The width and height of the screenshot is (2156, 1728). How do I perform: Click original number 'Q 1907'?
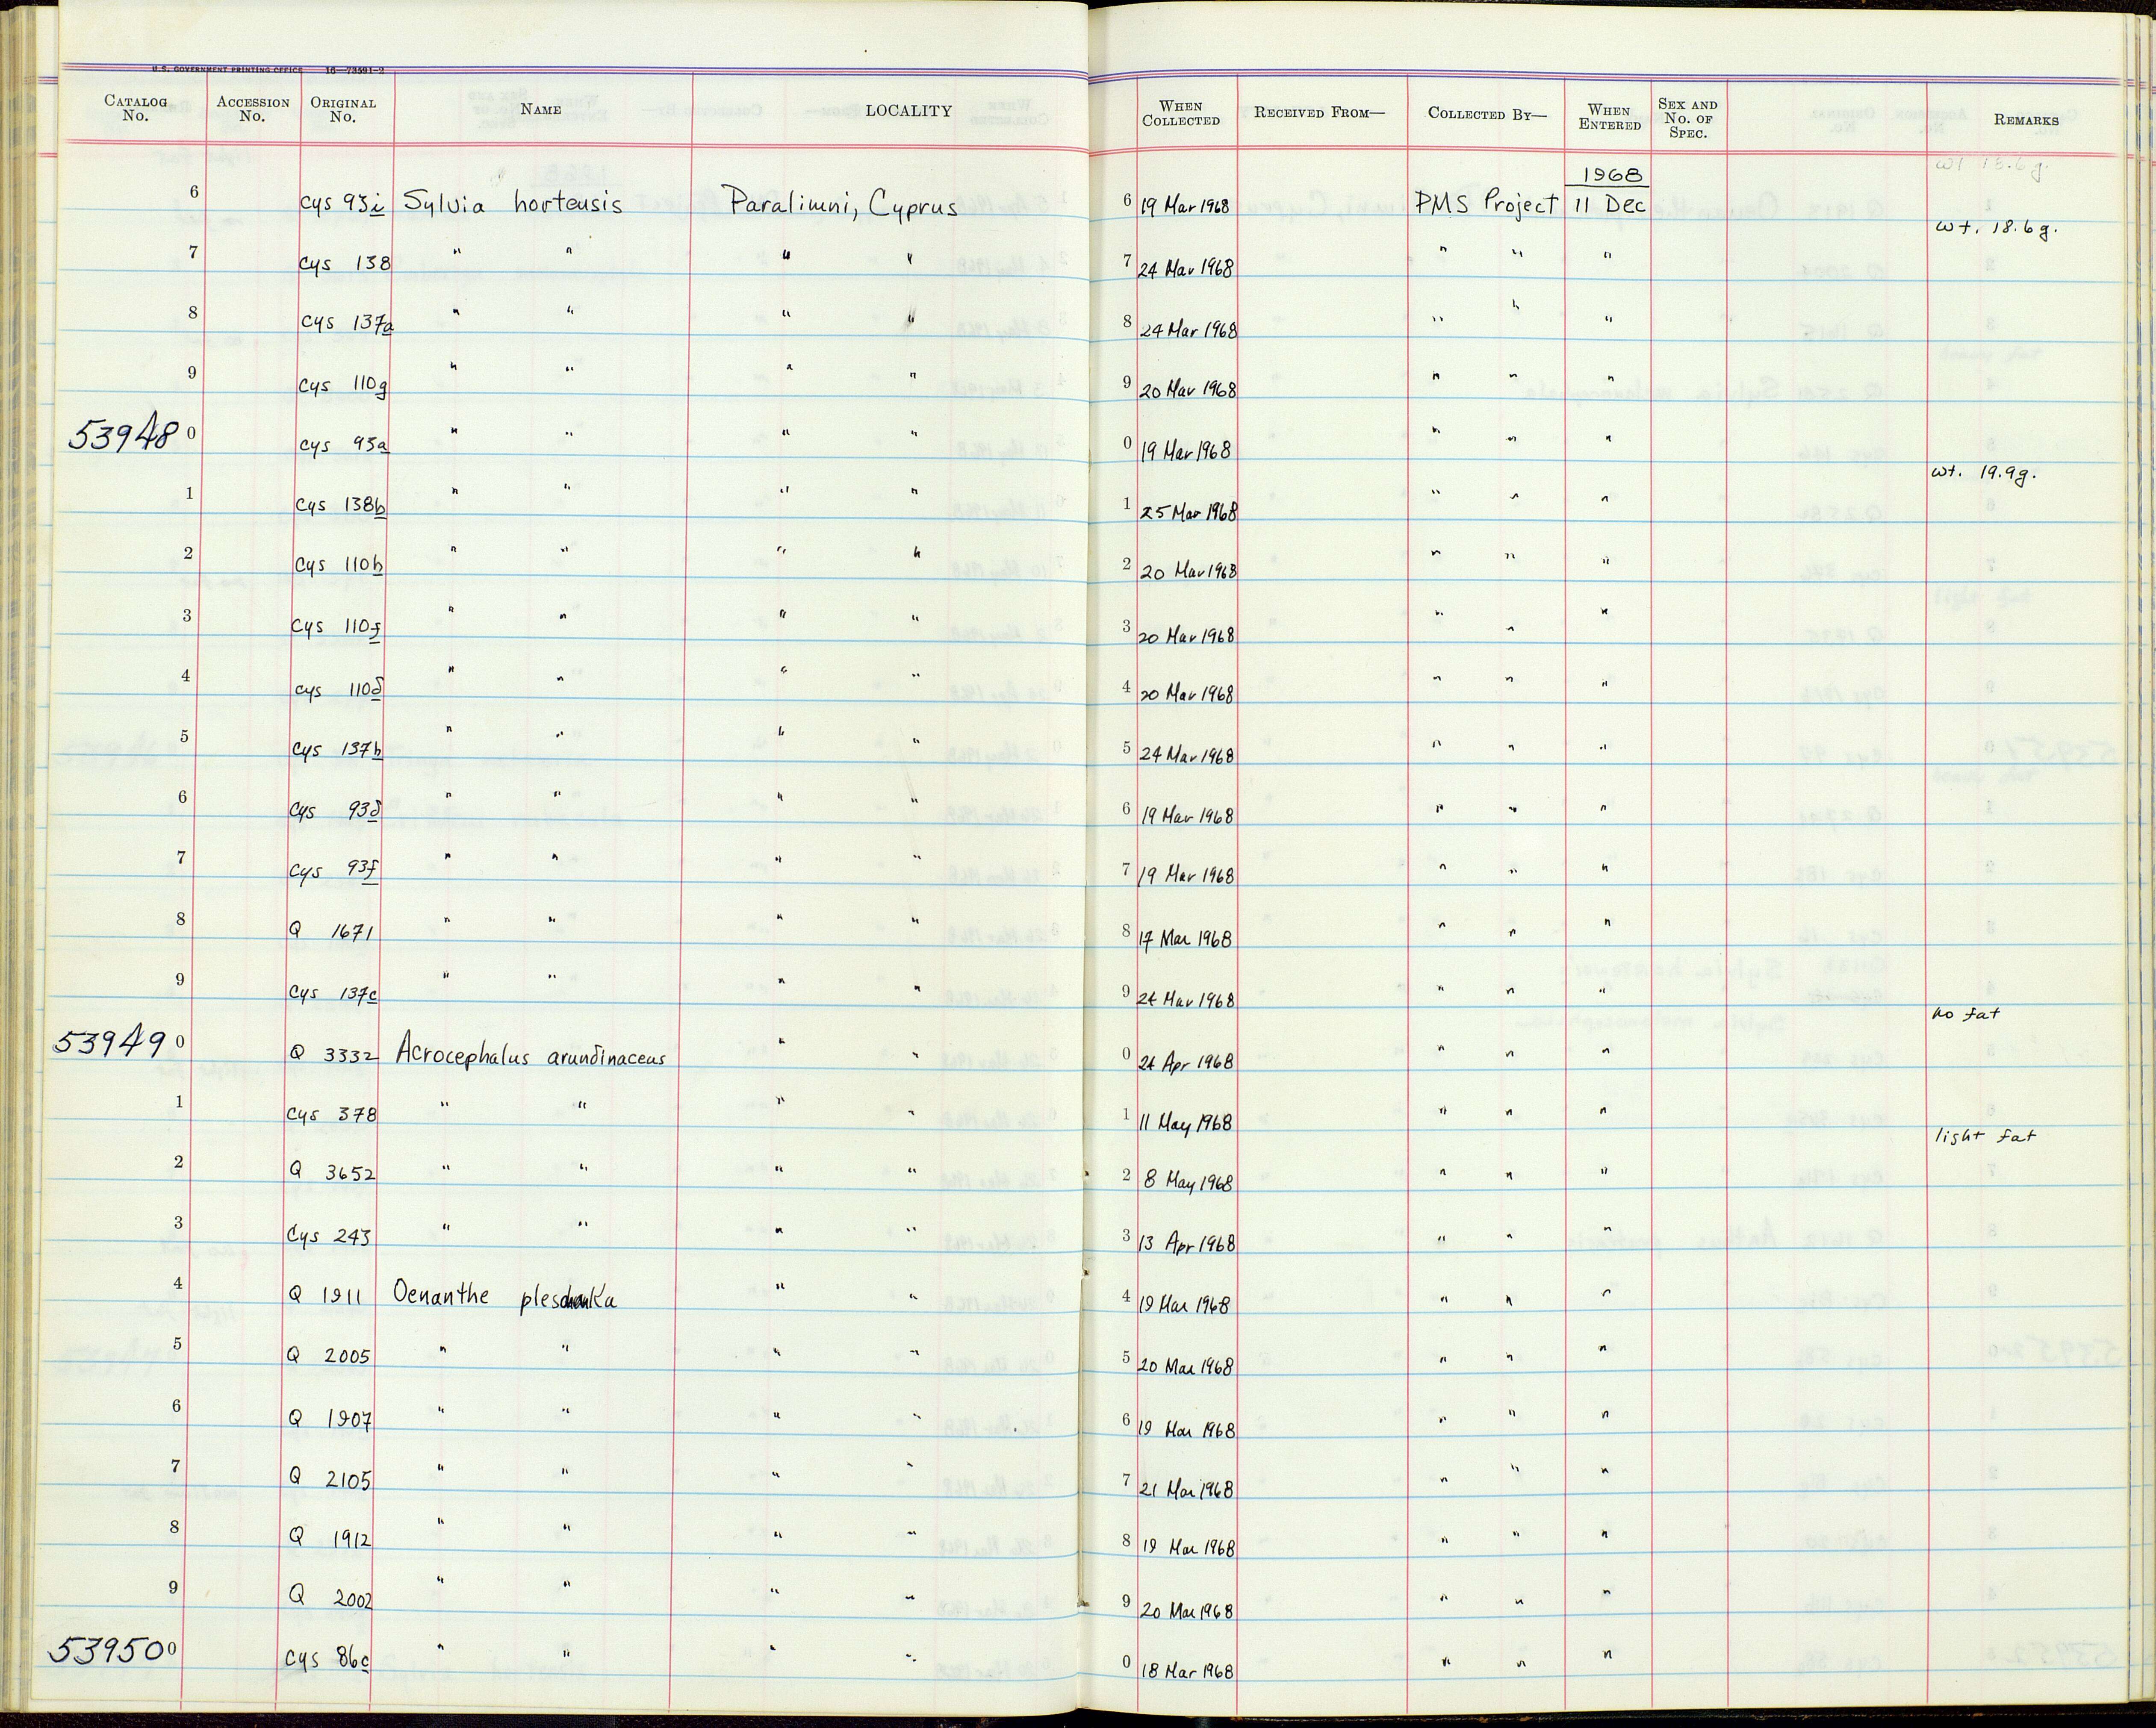coord(329,1418)
